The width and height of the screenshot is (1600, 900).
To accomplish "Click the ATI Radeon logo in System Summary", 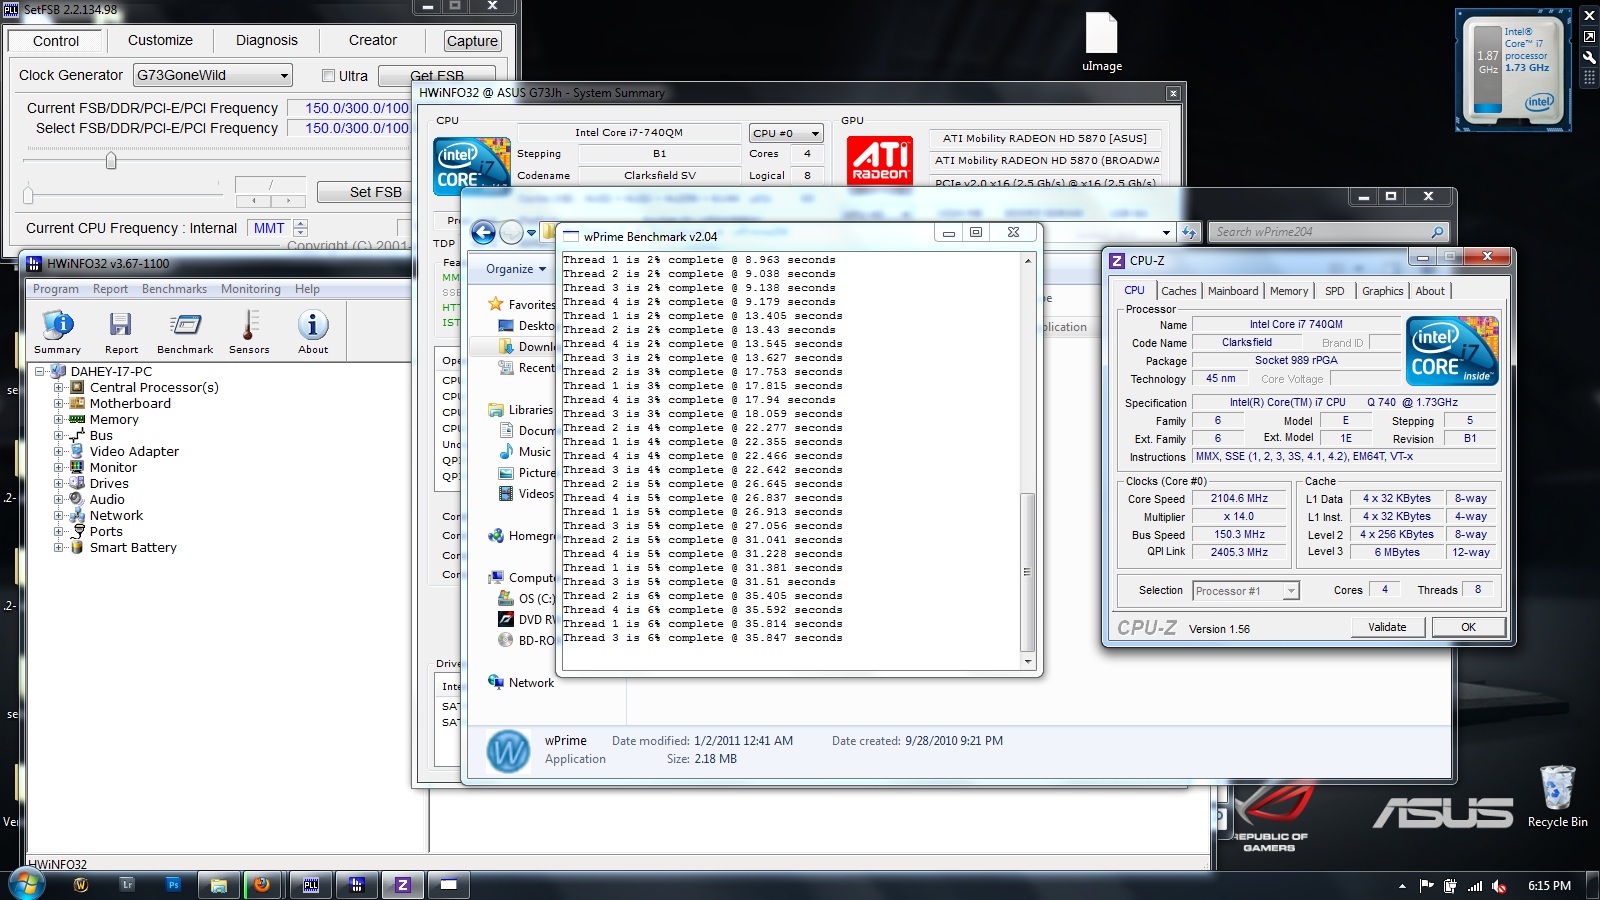I will click(880, 161).
